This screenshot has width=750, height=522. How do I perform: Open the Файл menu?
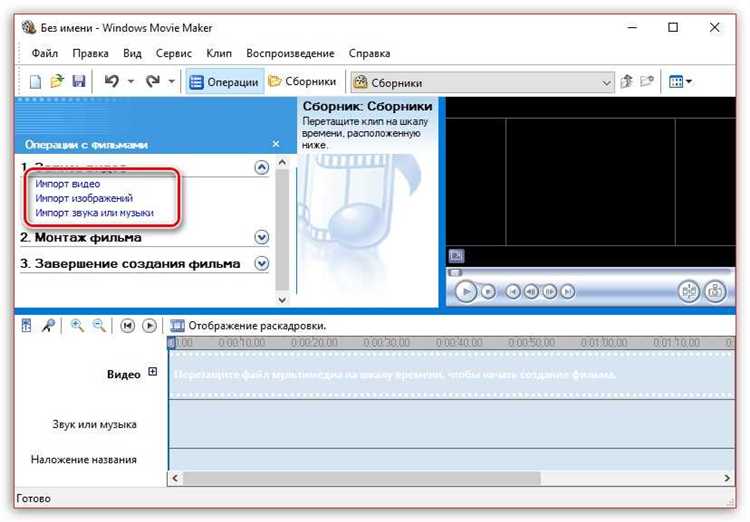click(44, 53)
